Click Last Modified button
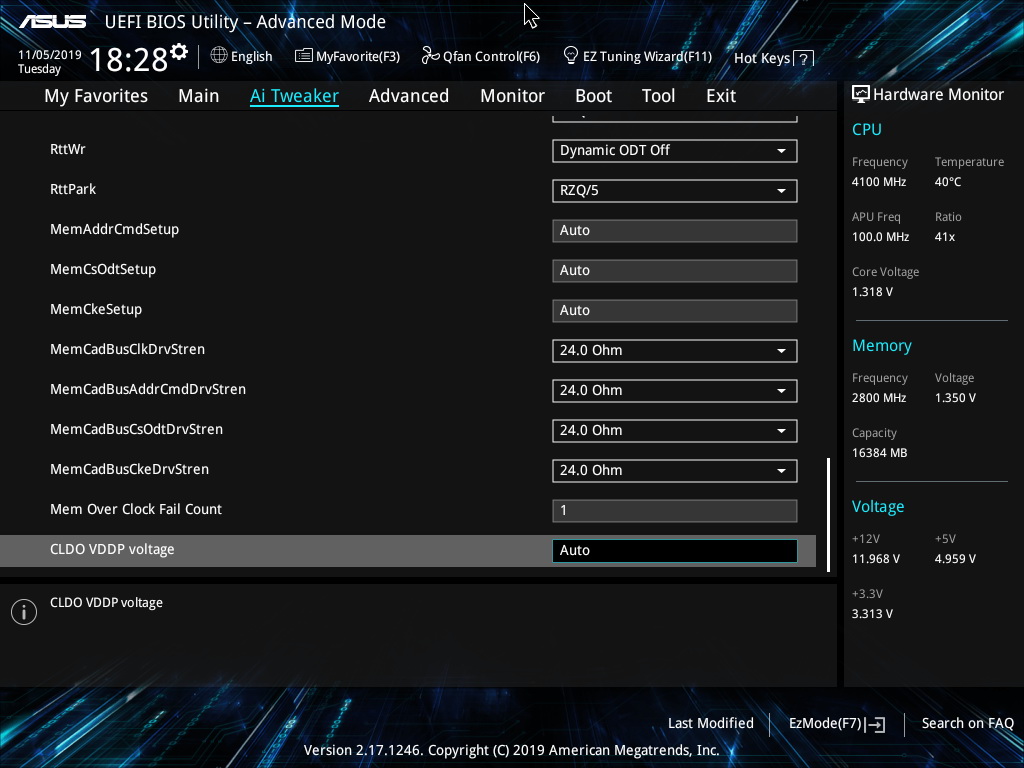The width and height of the screenshot is (1024, 768). 711,723
